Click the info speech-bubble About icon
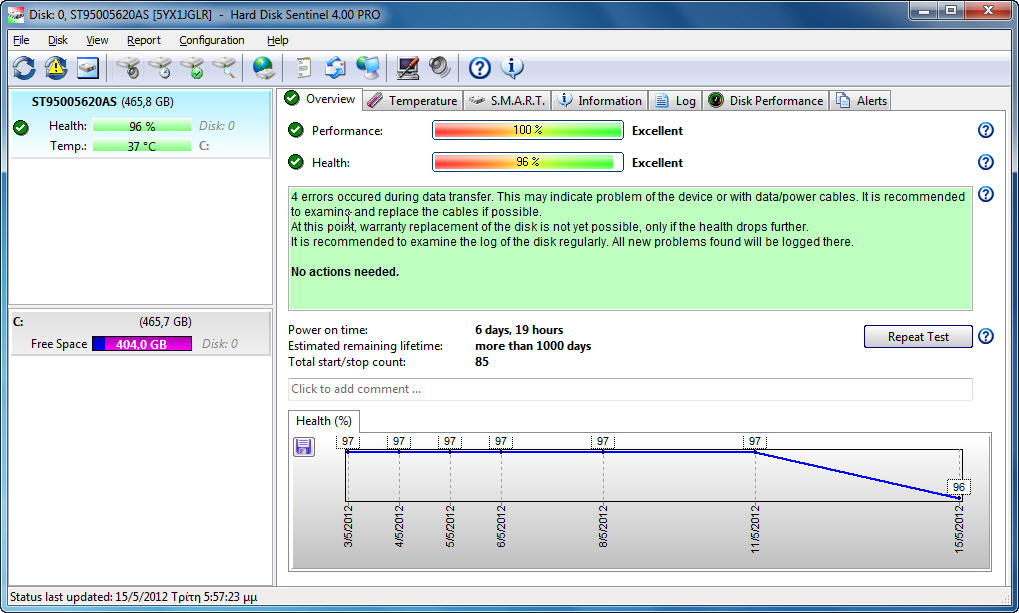The image size is (1019, 613). coord(512,68)
